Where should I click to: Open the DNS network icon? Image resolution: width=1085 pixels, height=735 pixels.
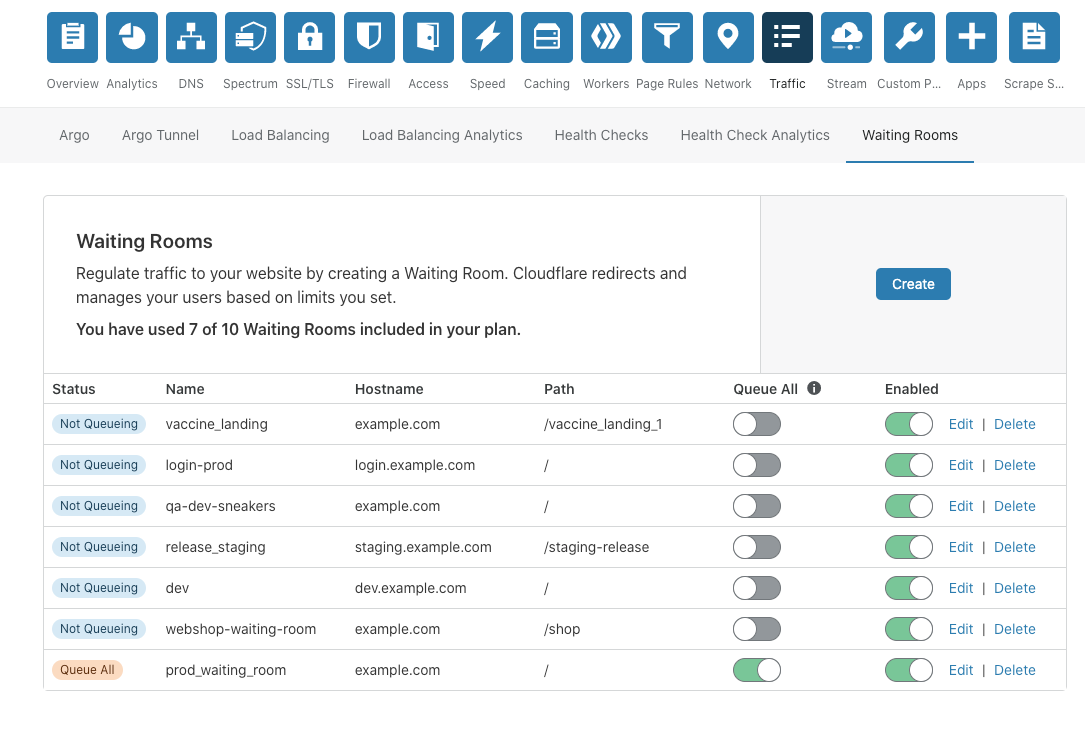(191, 37)
